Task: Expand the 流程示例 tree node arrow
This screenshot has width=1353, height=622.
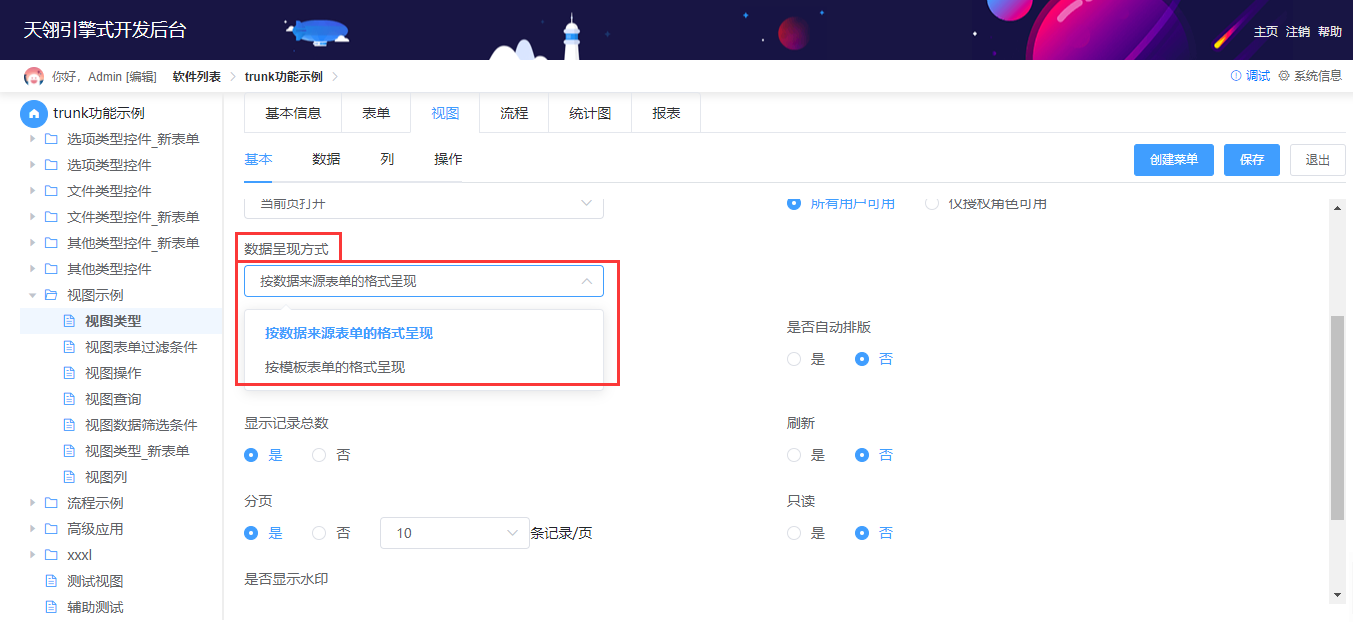Action: point(33,503)
